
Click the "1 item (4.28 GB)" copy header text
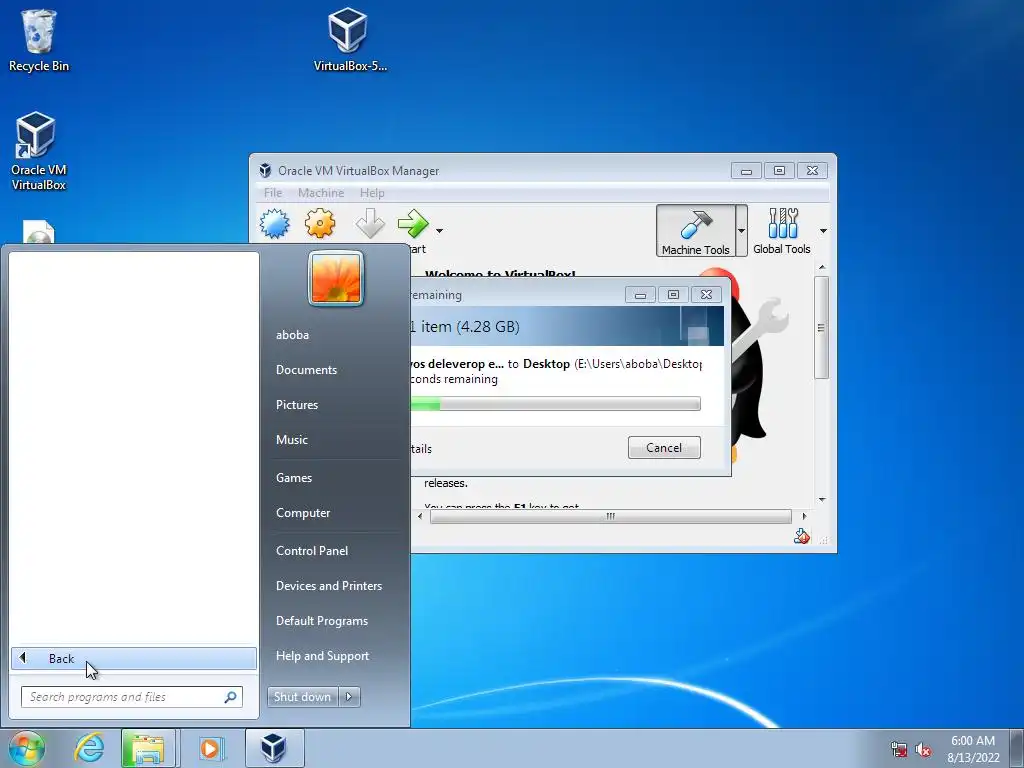coord(464,327)
